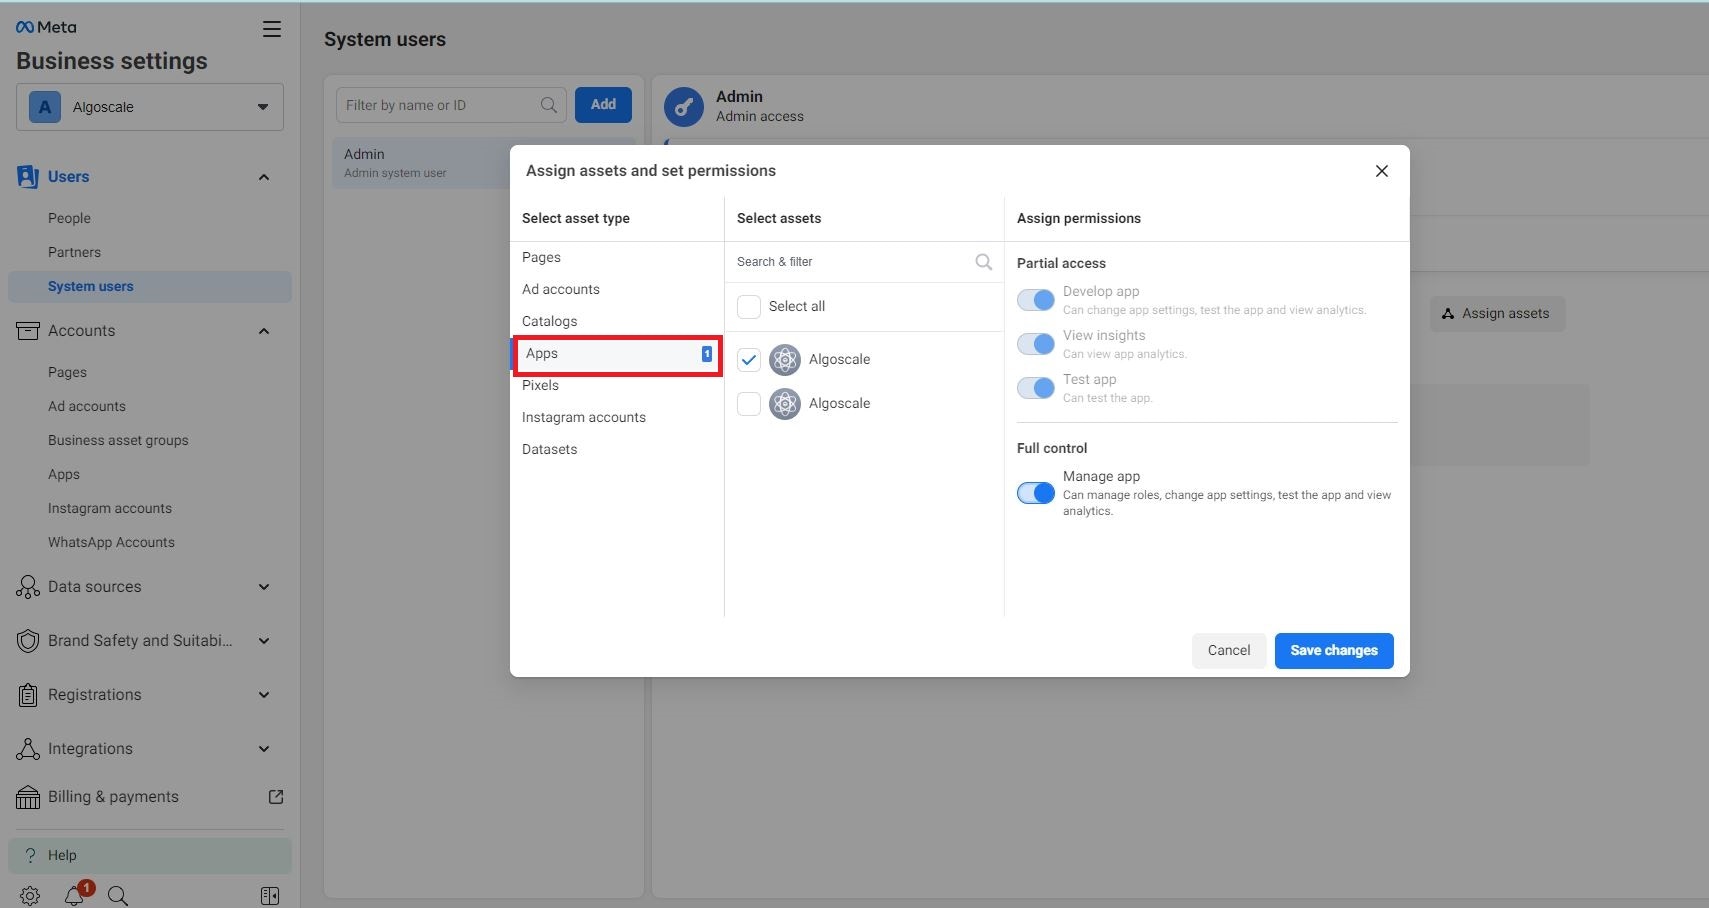
Task: Open People in sidebar
Action: coord(69,218)
